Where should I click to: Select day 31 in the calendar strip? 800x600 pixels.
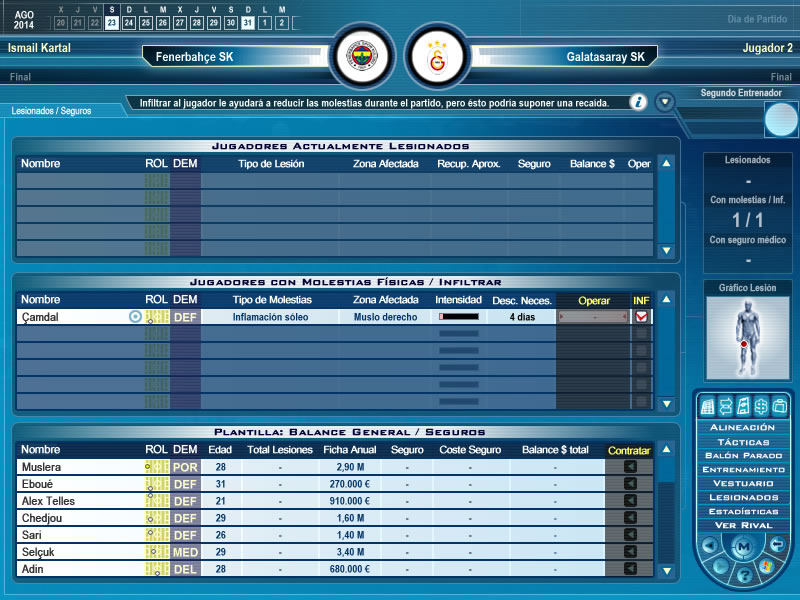pos(247,23)
